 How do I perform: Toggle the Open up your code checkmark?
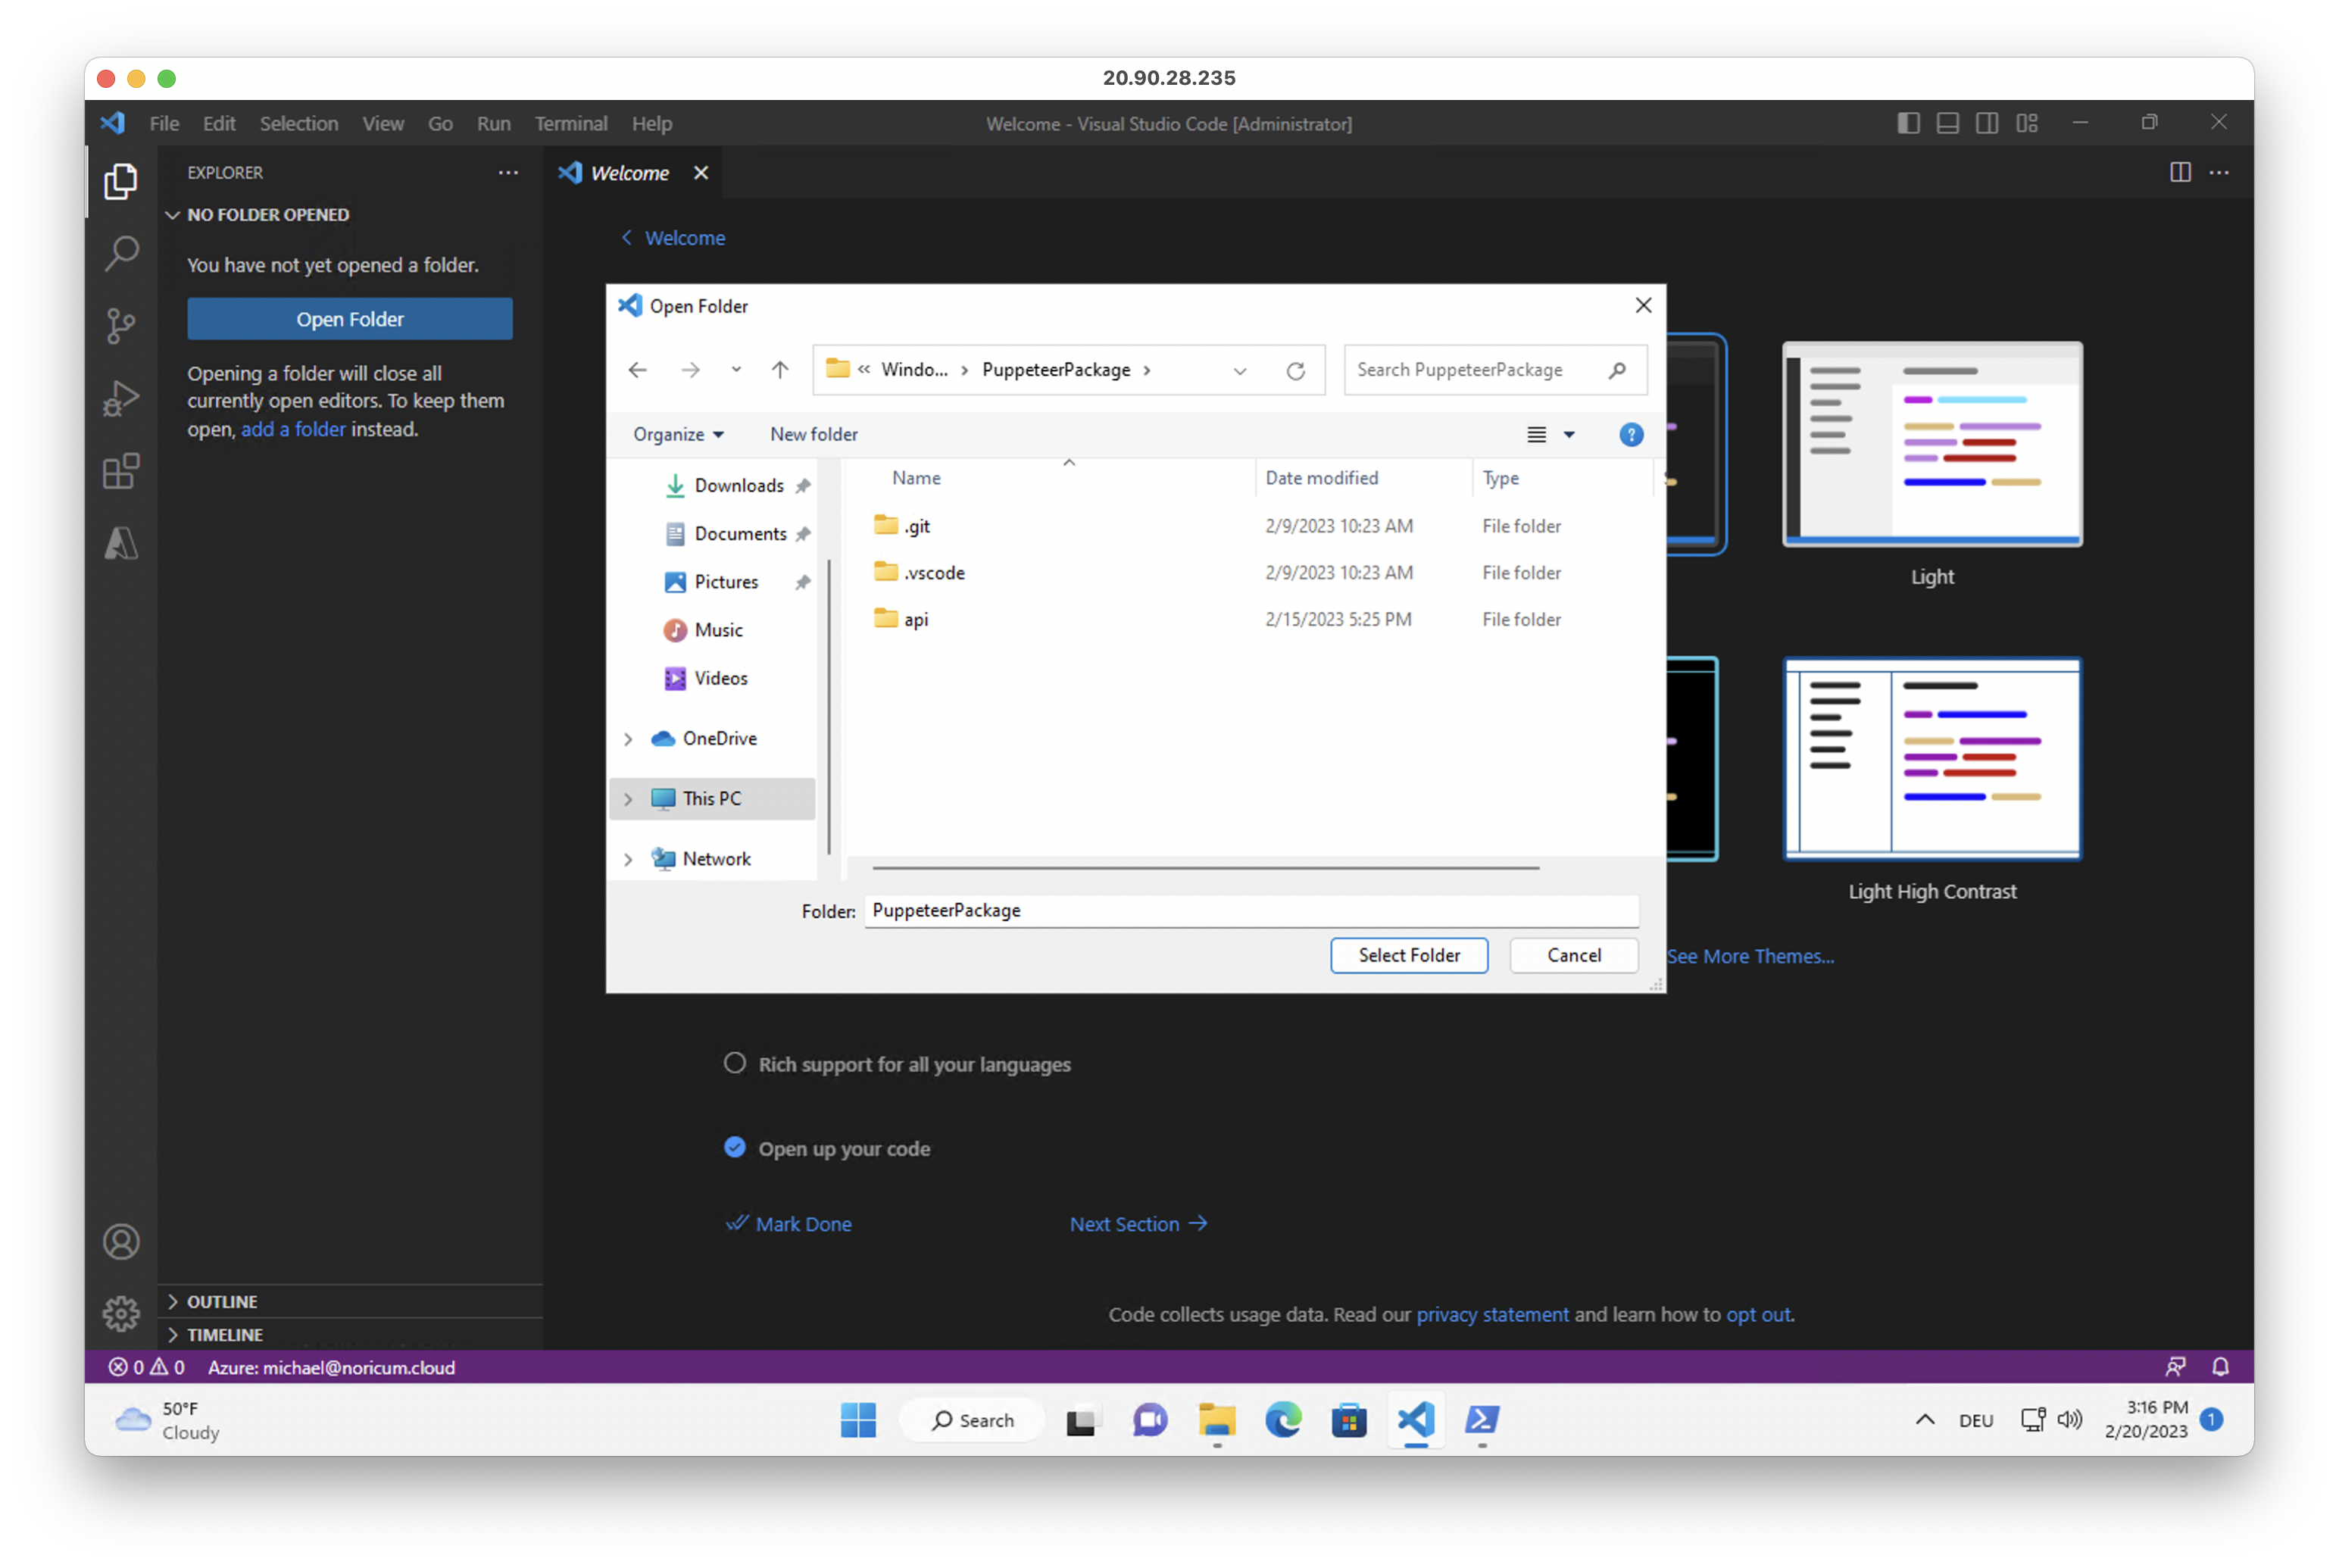735,1148
